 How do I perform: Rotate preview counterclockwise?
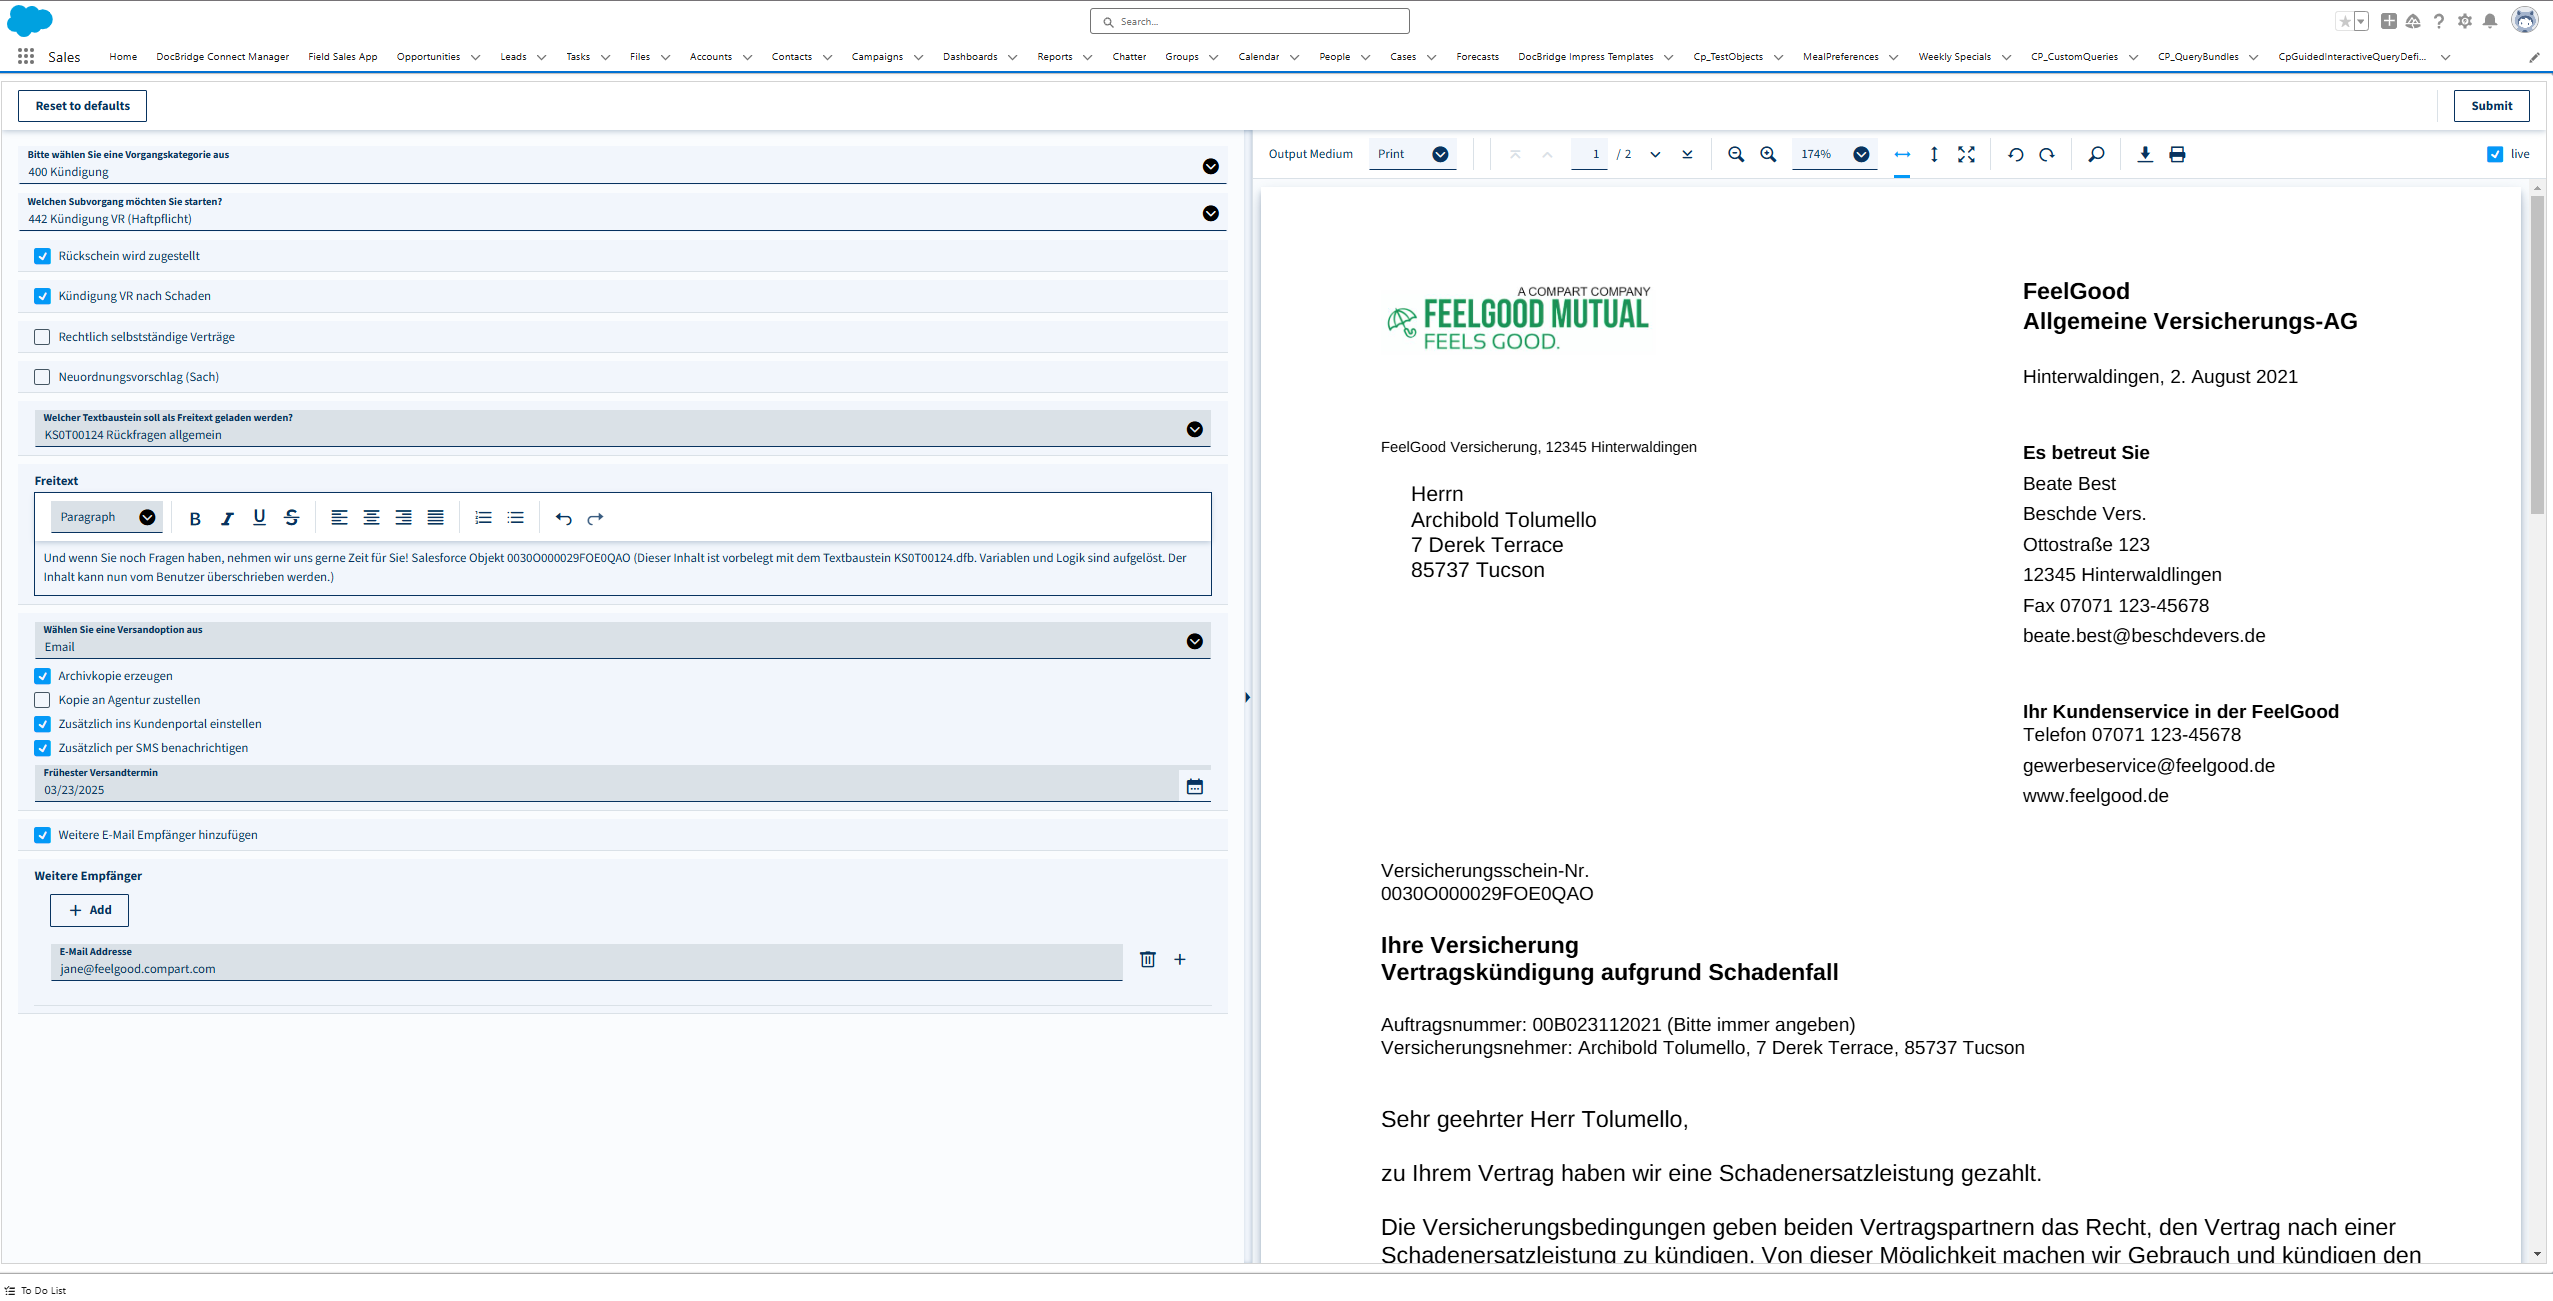(2015, 154)
